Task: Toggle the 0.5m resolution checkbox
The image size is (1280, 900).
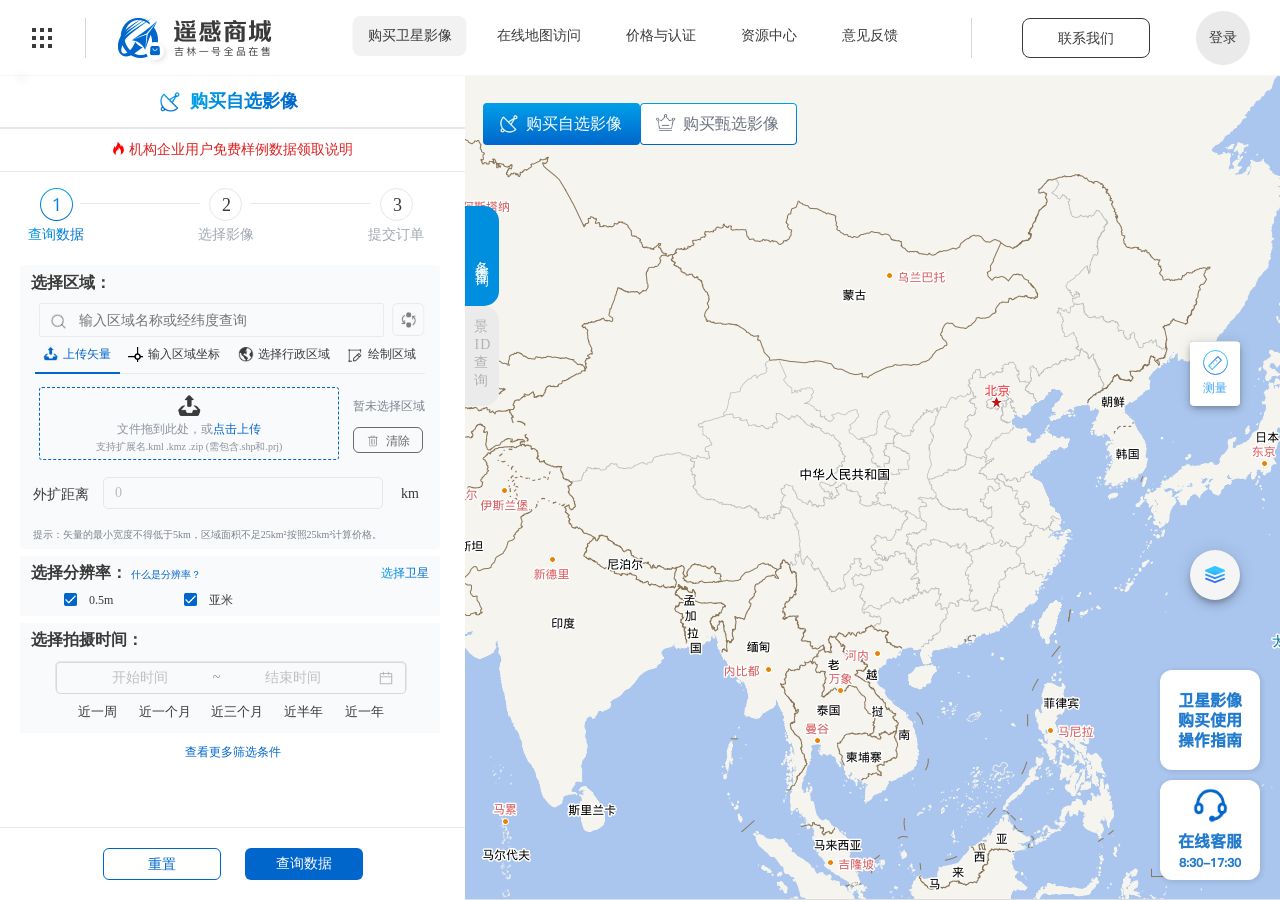Action: (70, 600)
